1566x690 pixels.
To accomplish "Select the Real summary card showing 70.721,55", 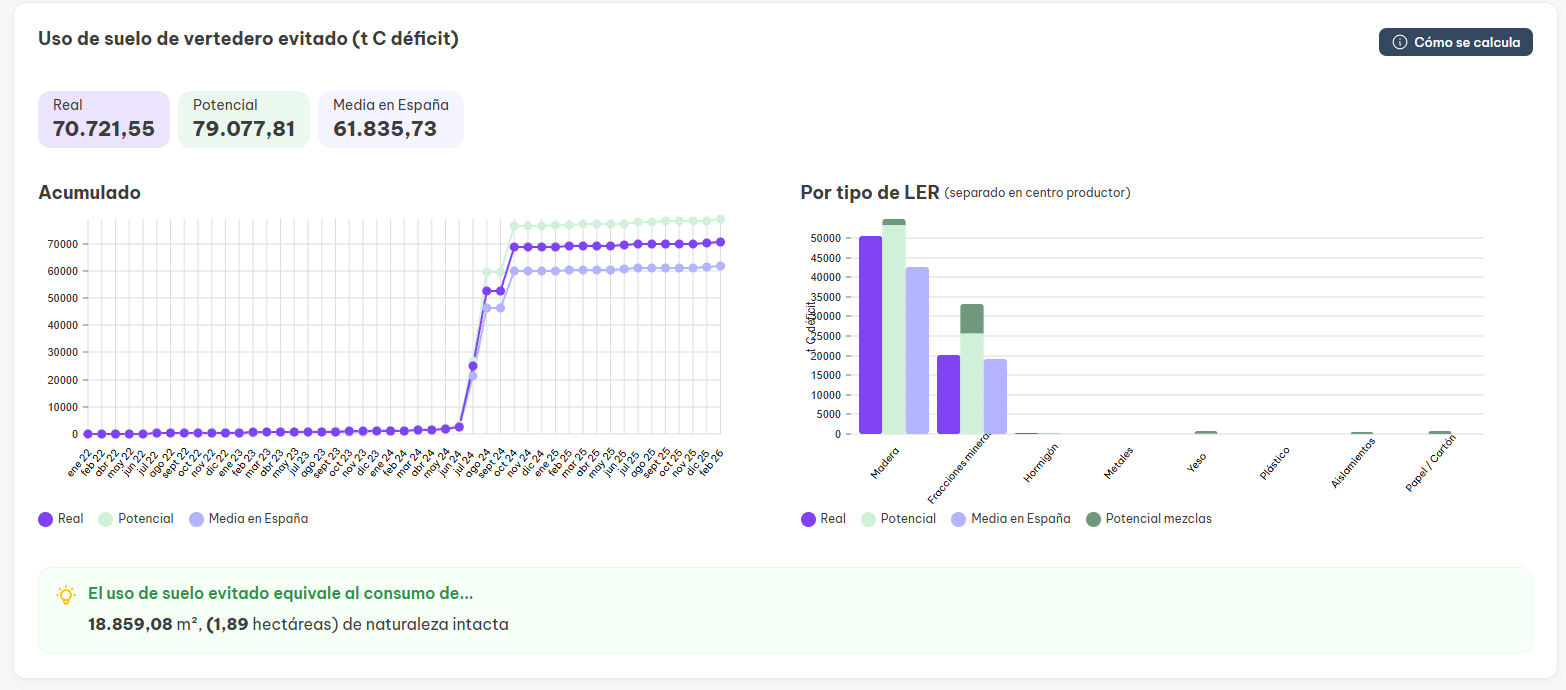I will click(x=104, y=119).
